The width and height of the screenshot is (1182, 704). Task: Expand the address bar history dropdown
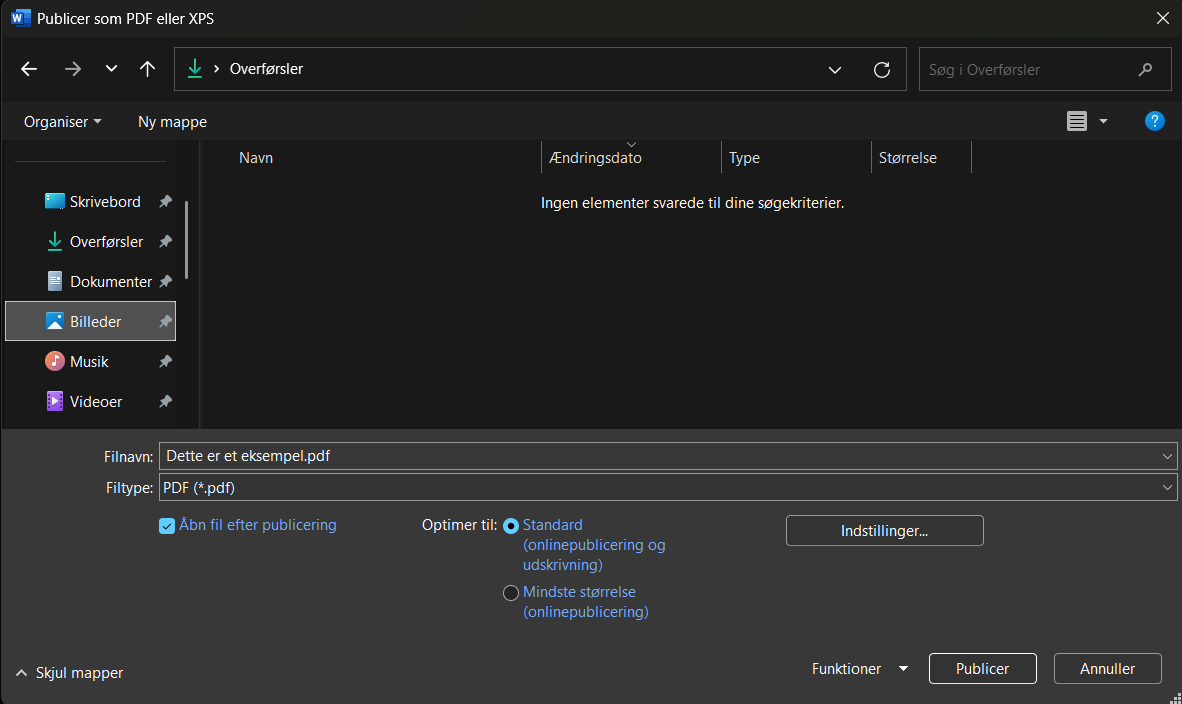[834, 69]
